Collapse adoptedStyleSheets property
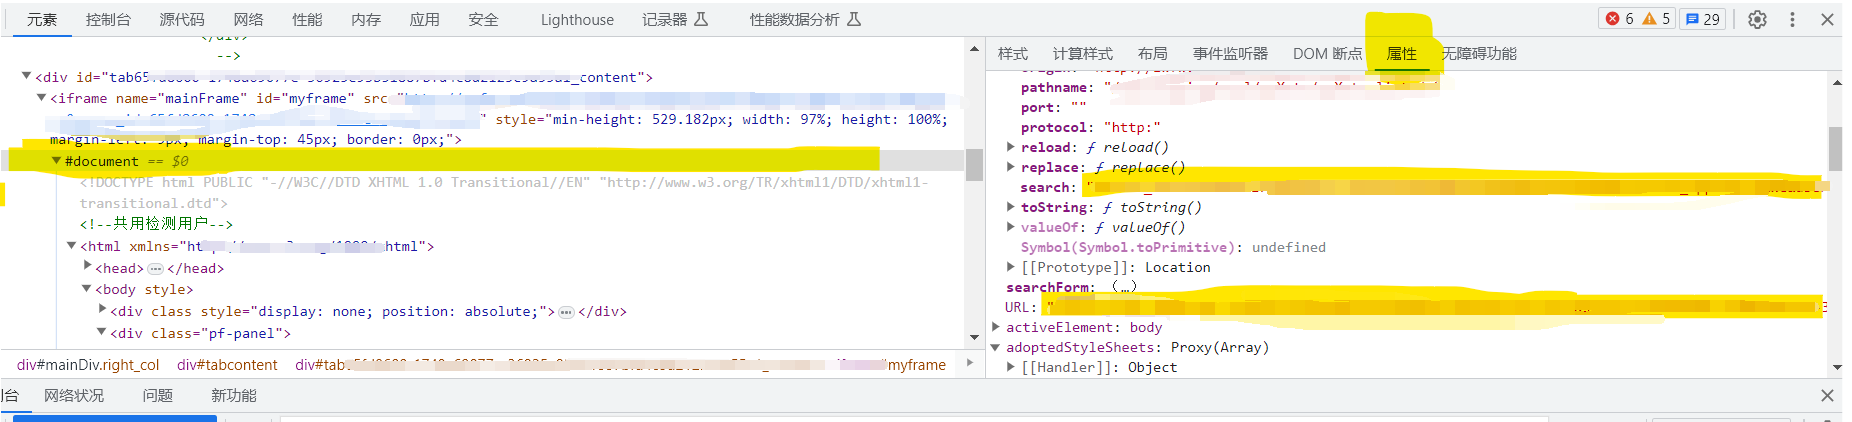This screenshot has width=1852, height=422. (996, 347)
